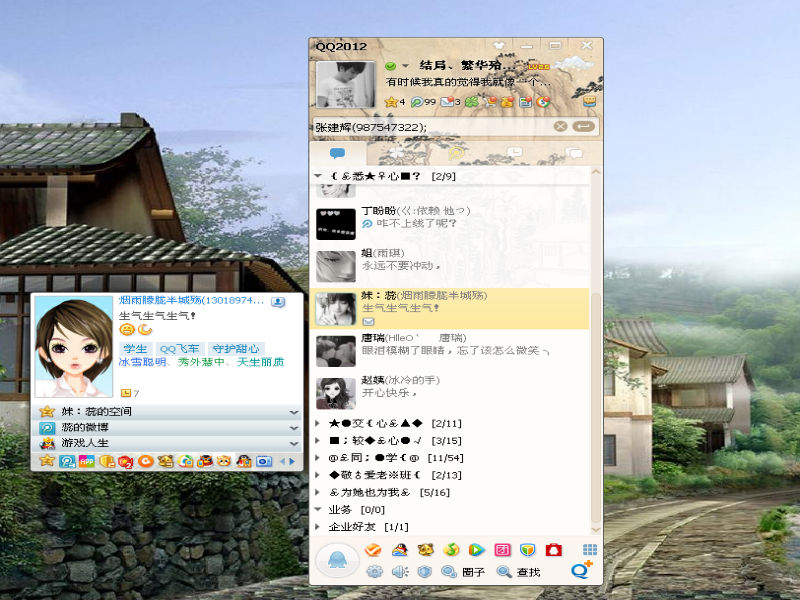Screen dimensions: 800x600
Task: Click the red shopping bag icon
Action: 554,549
